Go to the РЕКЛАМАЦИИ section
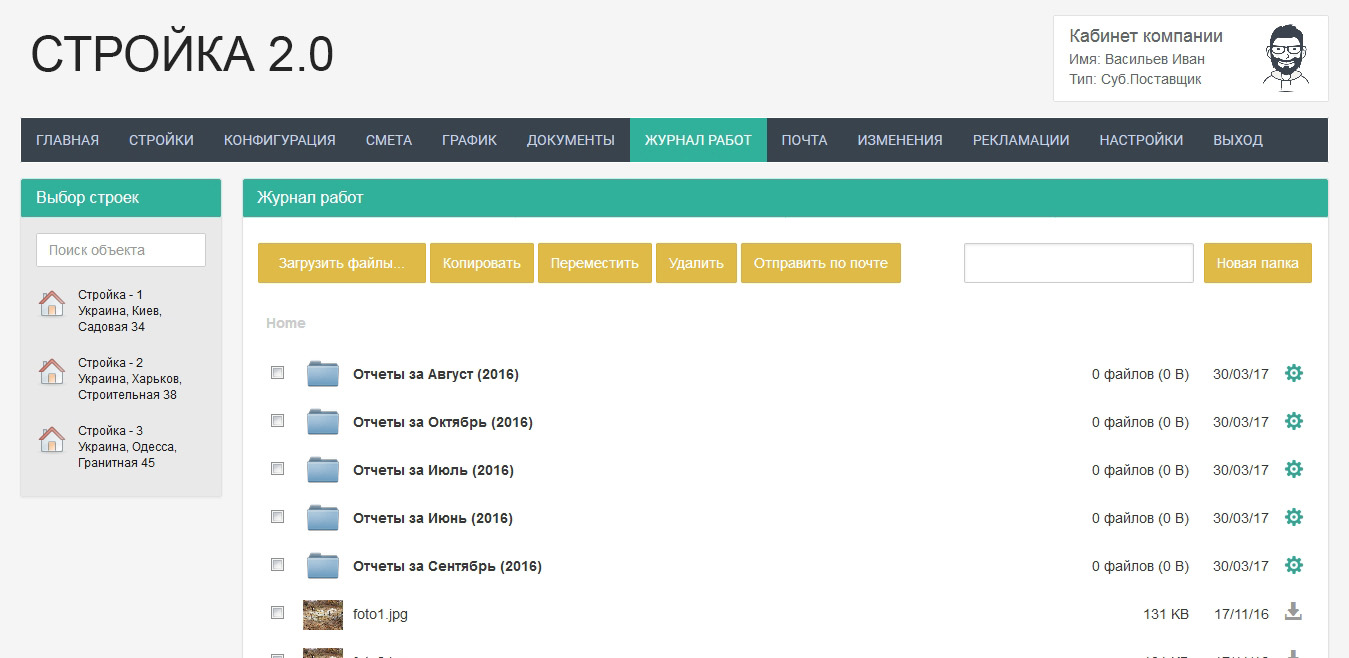Viewport: 1349px width, 658px height. pyautogui.click(x=1020, y=140)
